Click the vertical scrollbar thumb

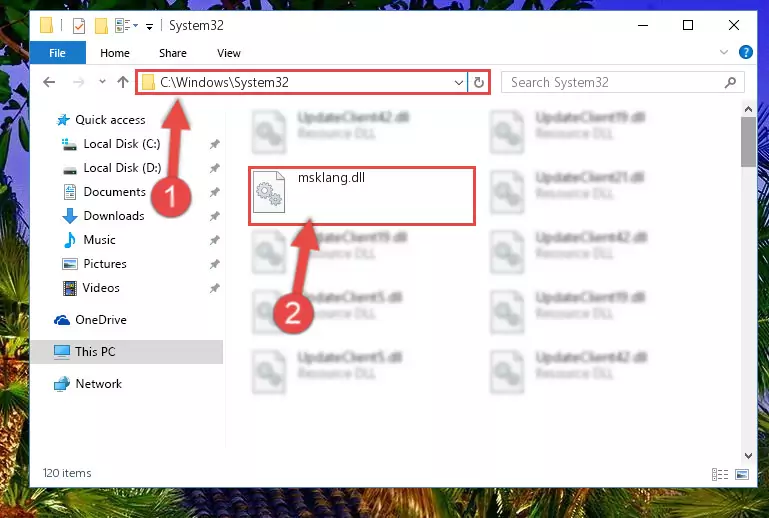pos(748,142)
